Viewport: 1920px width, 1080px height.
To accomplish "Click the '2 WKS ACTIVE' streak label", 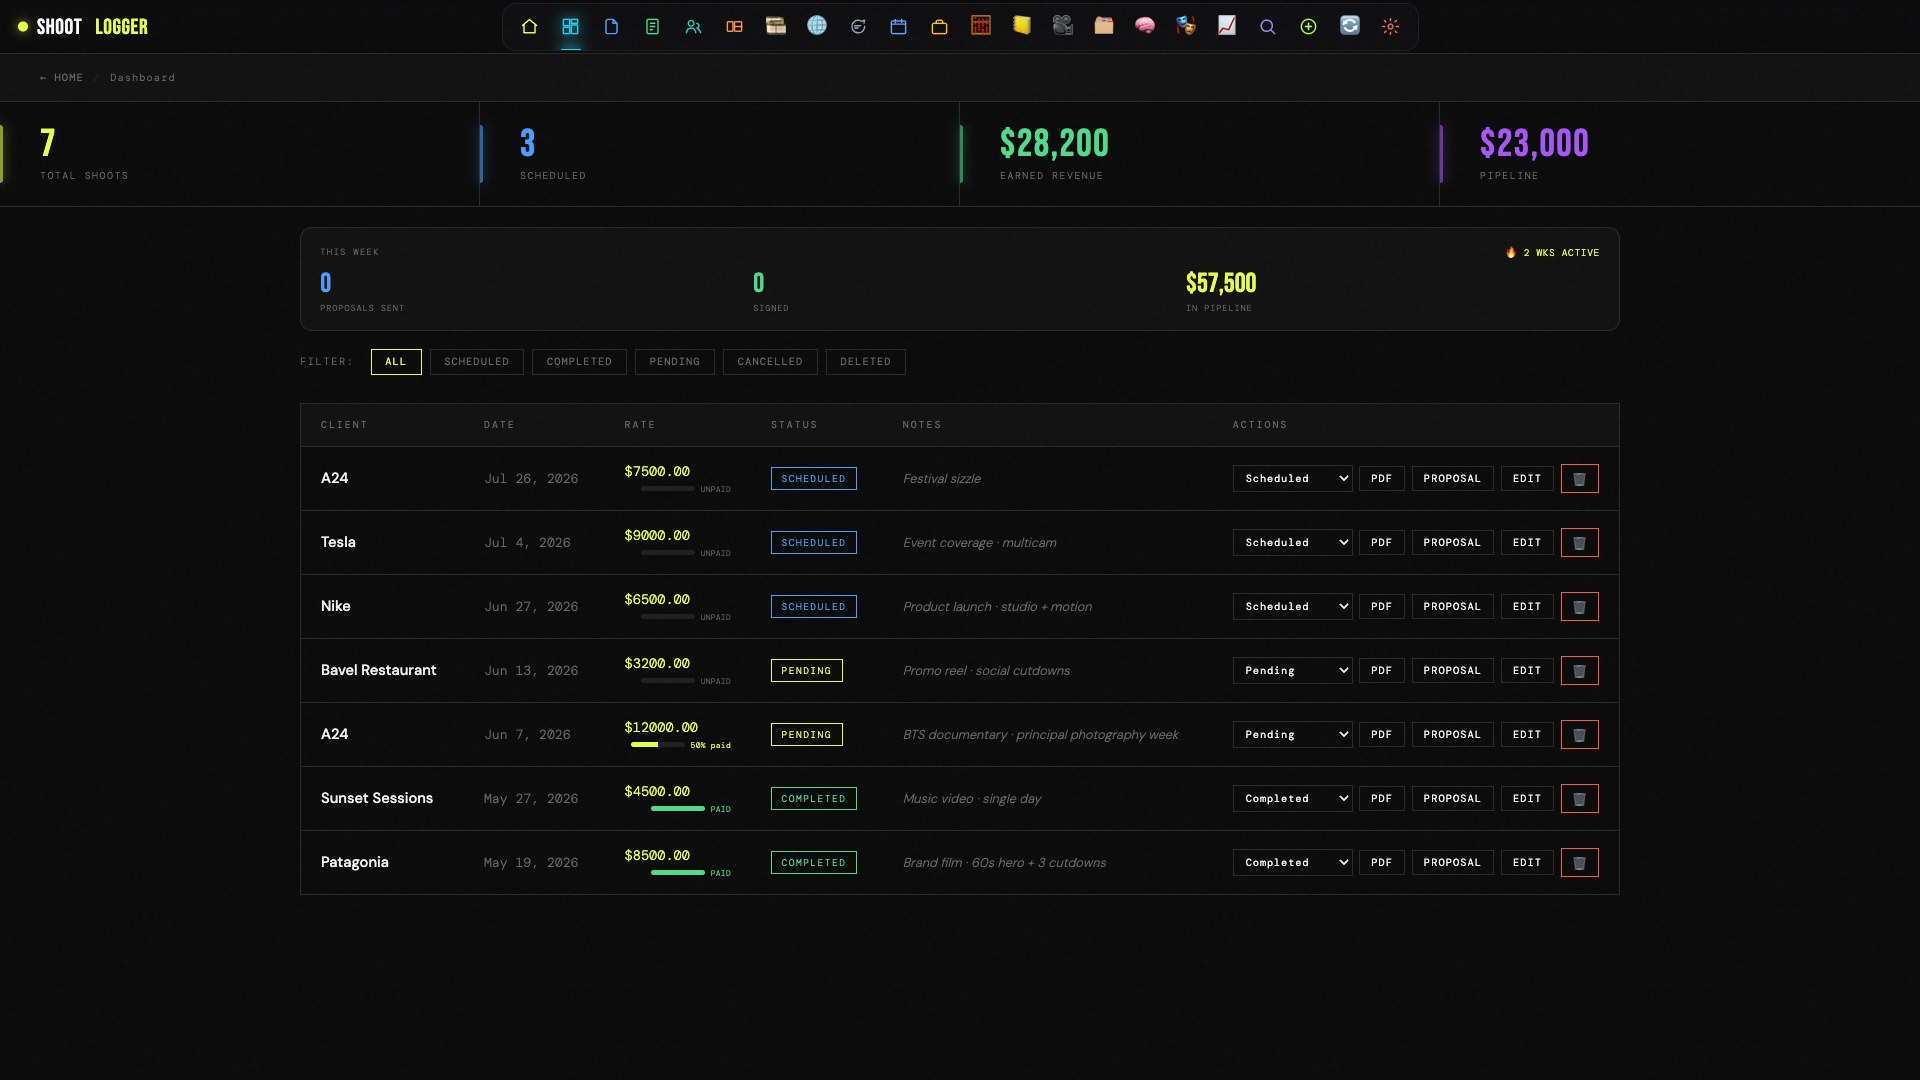I will click(1552, 253).
